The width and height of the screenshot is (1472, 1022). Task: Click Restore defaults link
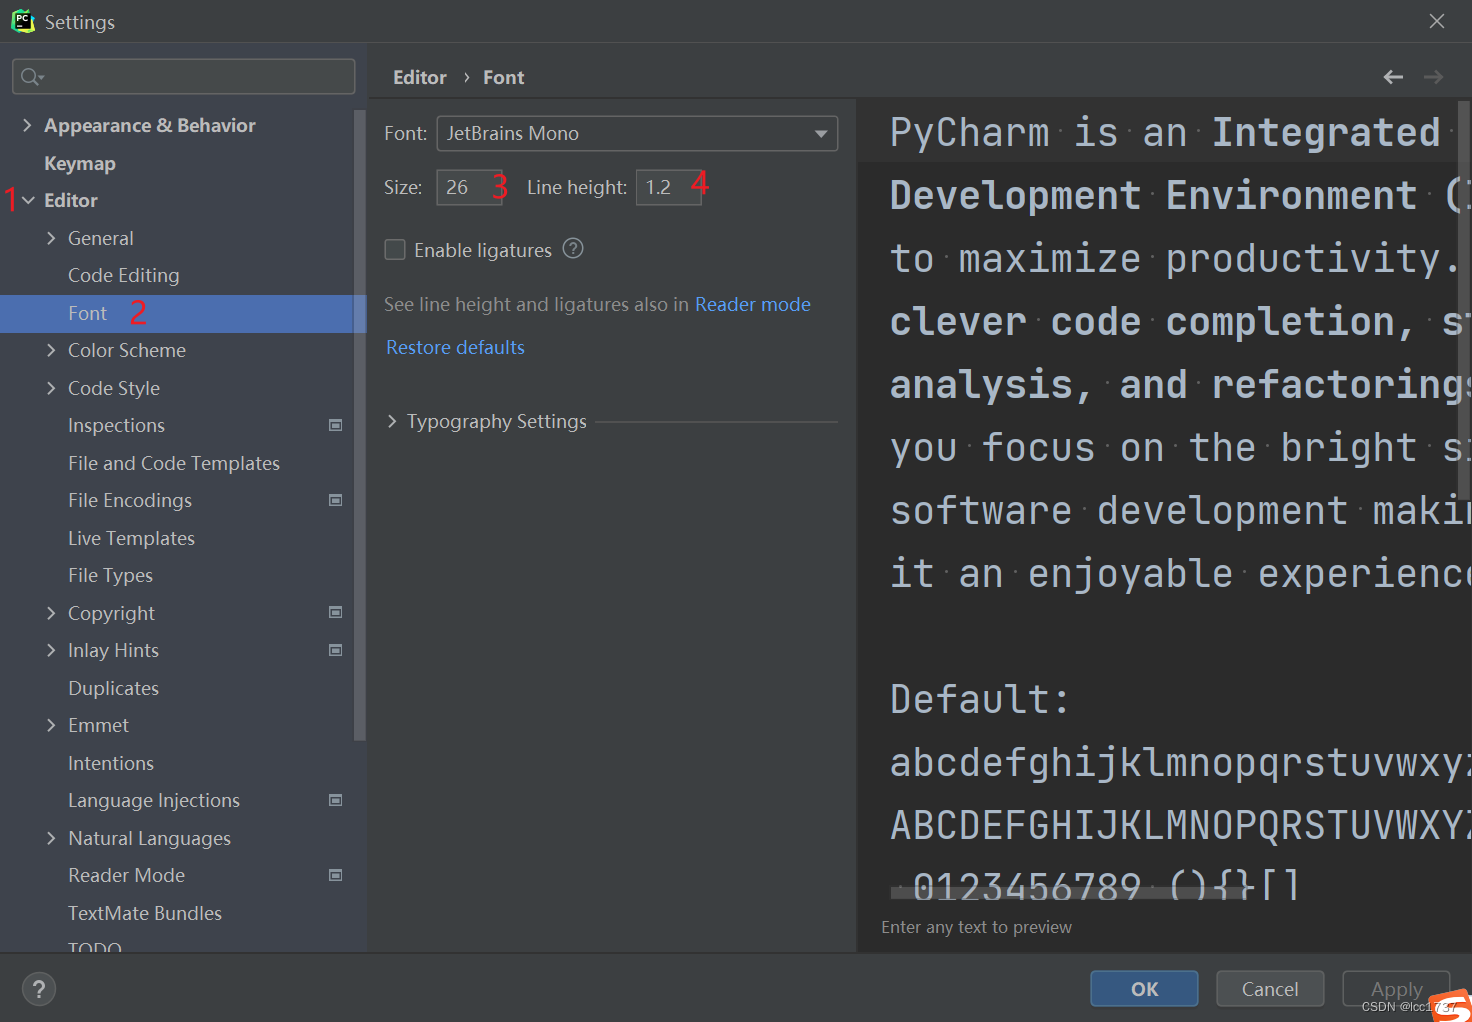pos(455,347)
